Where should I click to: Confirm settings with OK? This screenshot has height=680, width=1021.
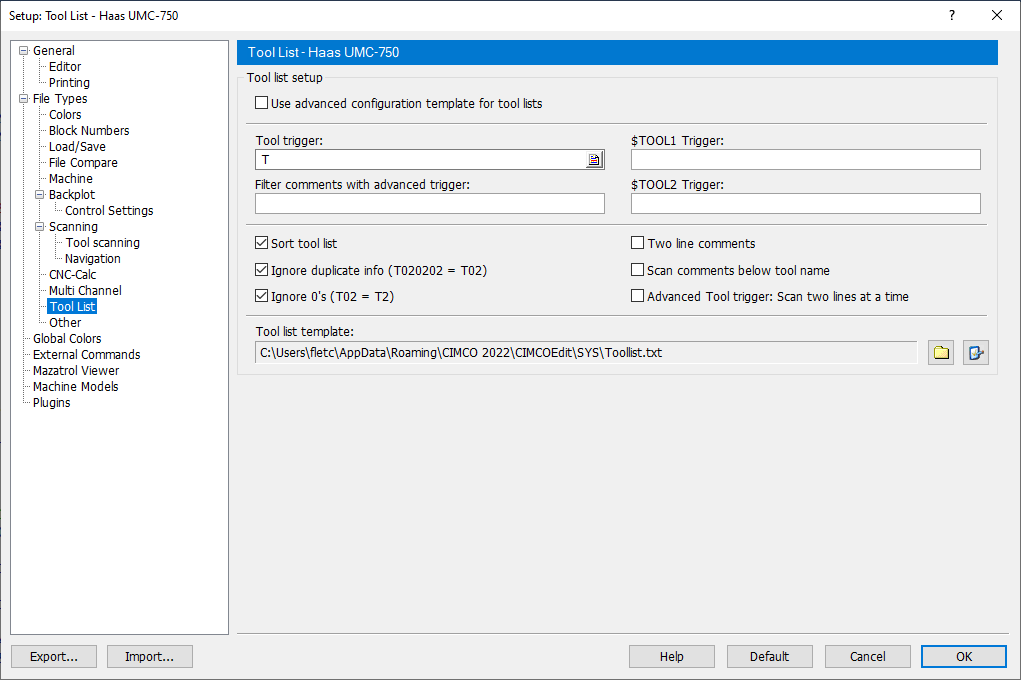(964, 657)
